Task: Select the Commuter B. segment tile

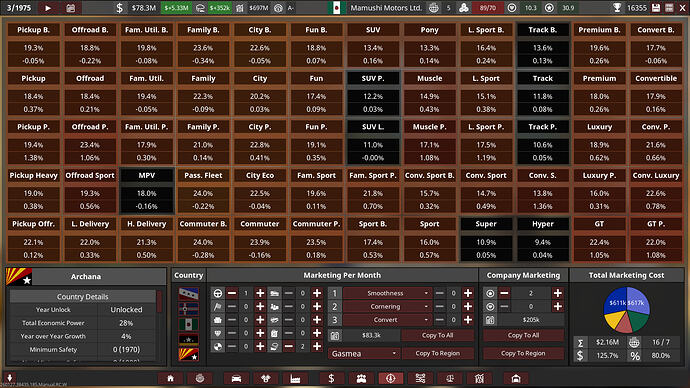Action: tap(203, 239)
